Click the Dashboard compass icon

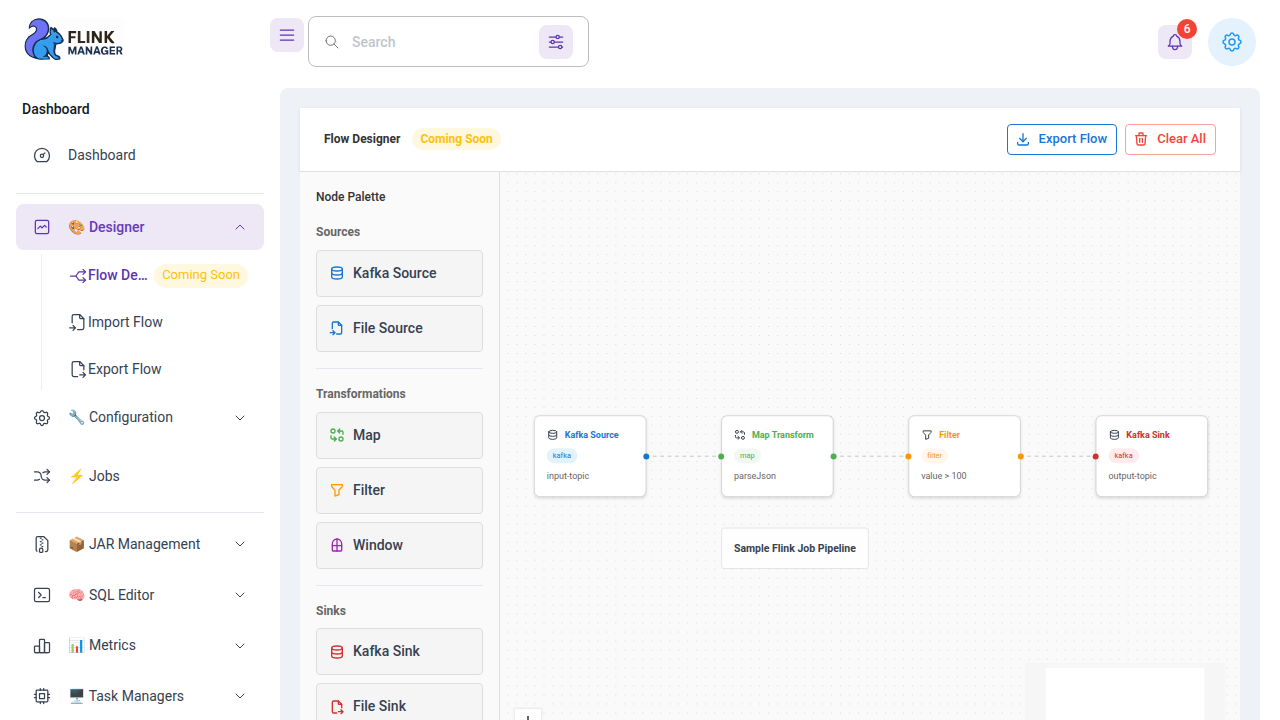pos(42,155)
